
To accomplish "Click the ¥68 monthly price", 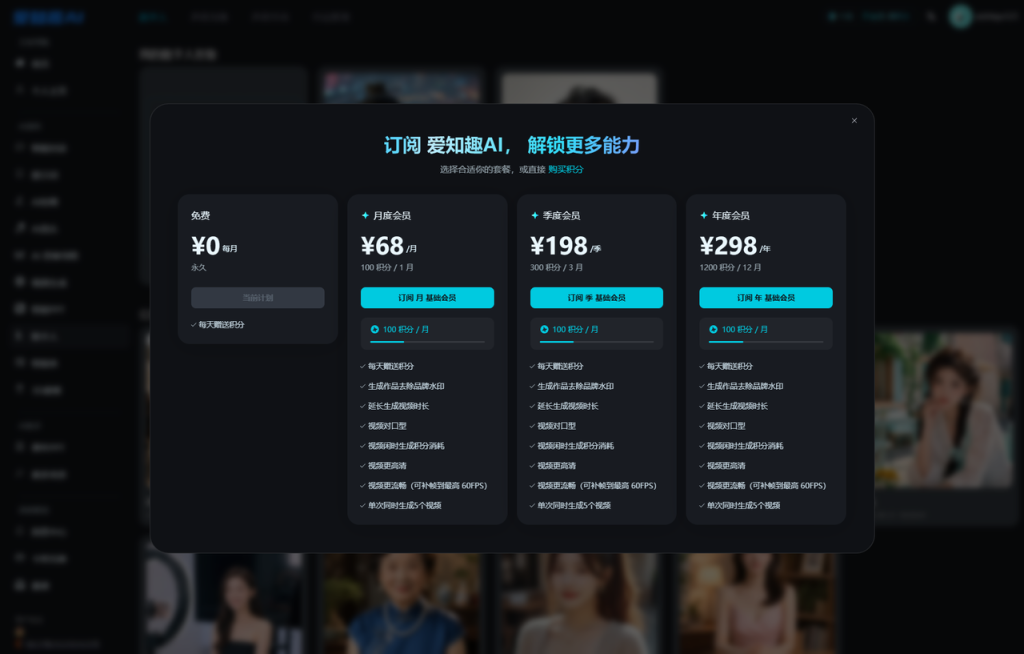I will [x=382, y=246].
